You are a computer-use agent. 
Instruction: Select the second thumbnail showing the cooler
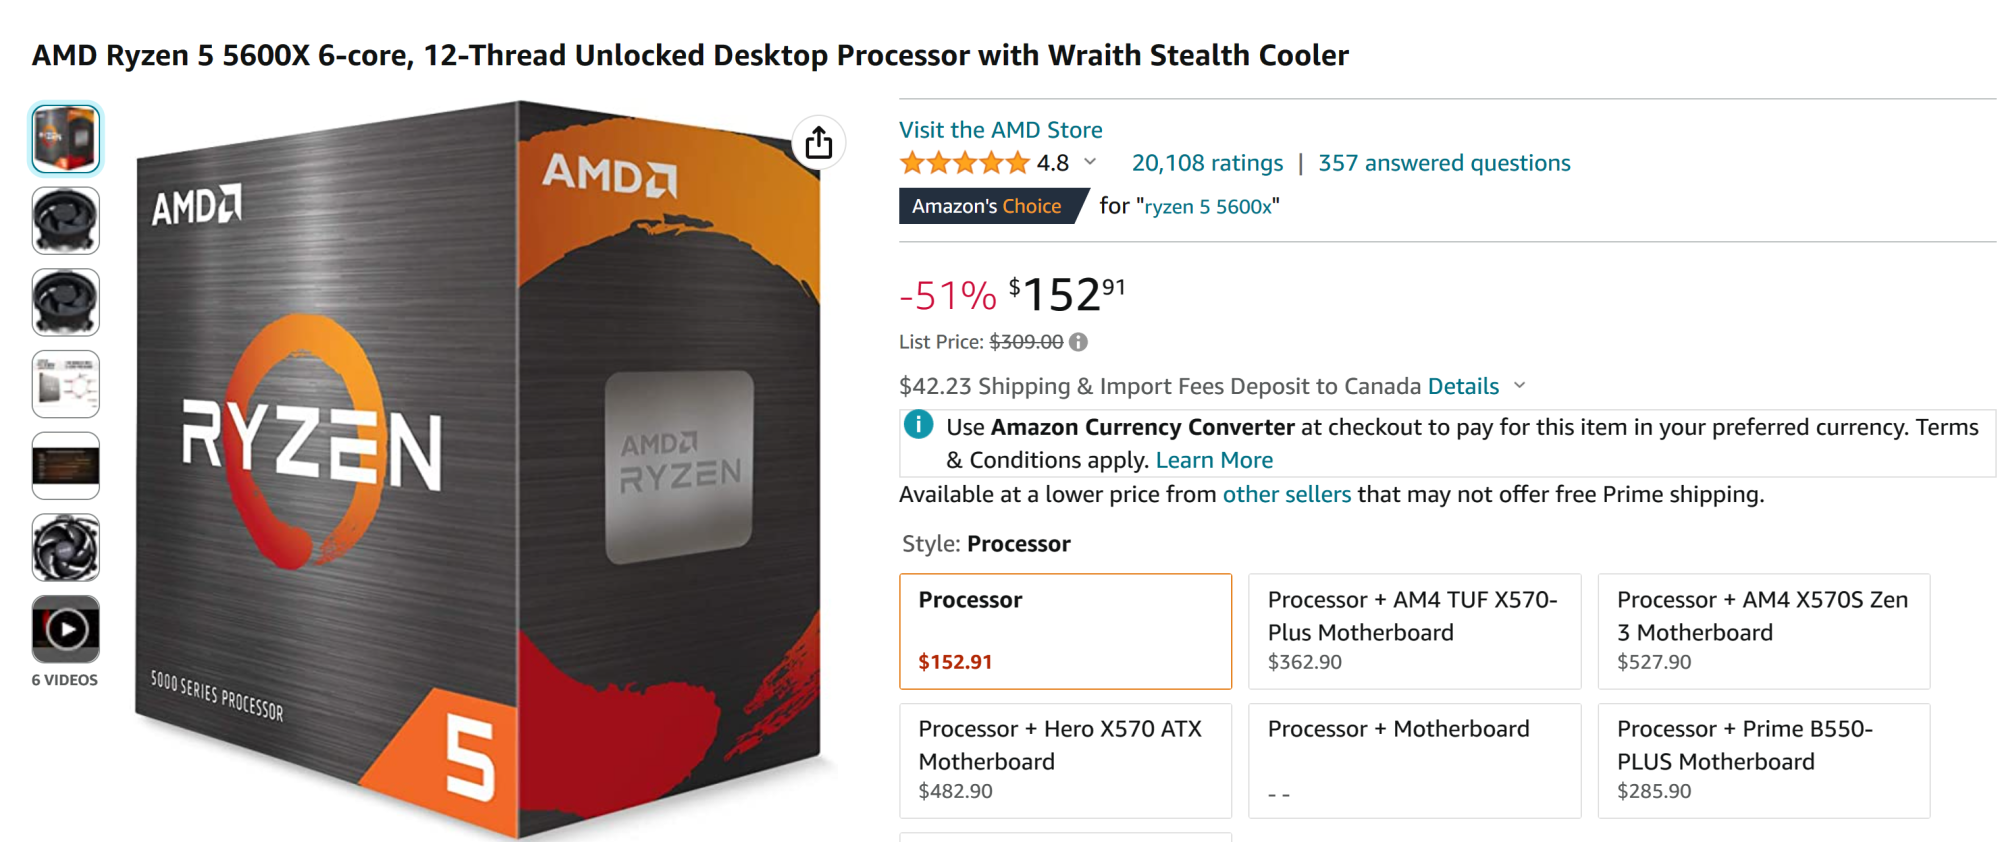pyautogui.click(x=66, y=221)
